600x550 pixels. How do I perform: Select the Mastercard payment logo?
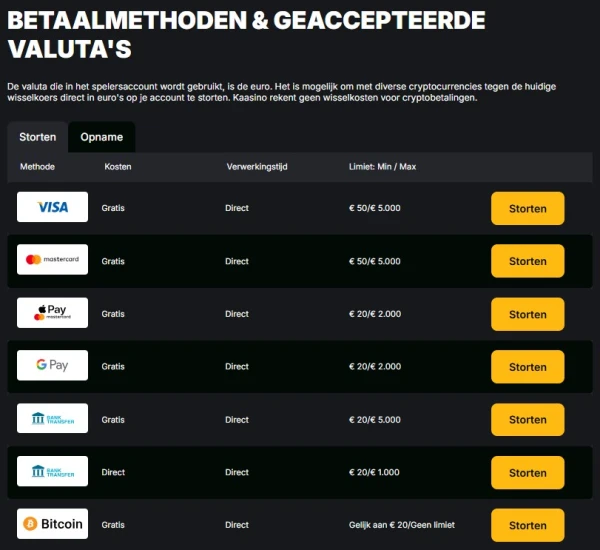coord(52,261)
